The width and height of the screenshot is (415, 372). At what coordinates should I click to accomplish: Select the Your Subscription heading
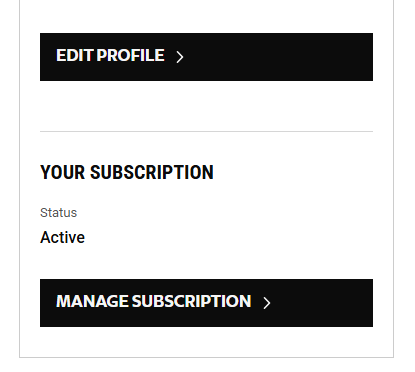[127, 172]
